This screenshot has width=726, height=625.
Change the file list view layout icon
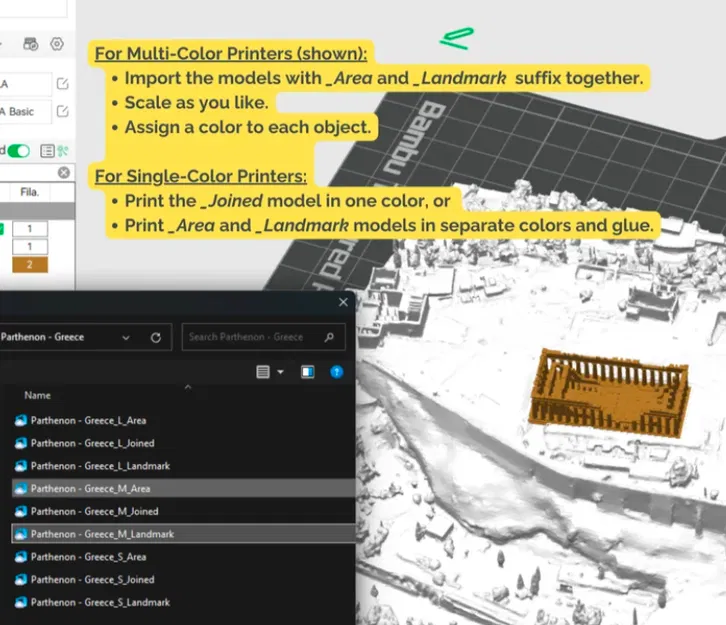[263, 372]
